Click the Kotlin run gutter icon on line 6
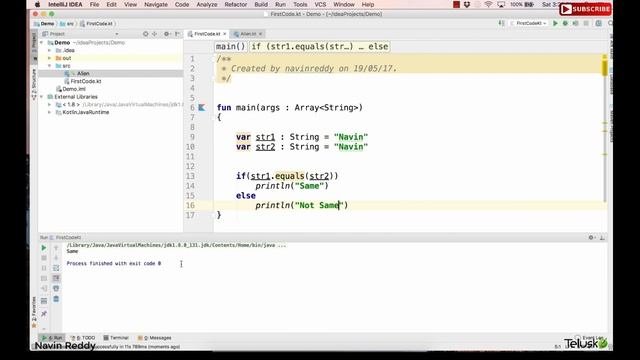The width and height of the screenshot is (640, 360). tap(202, 107)
